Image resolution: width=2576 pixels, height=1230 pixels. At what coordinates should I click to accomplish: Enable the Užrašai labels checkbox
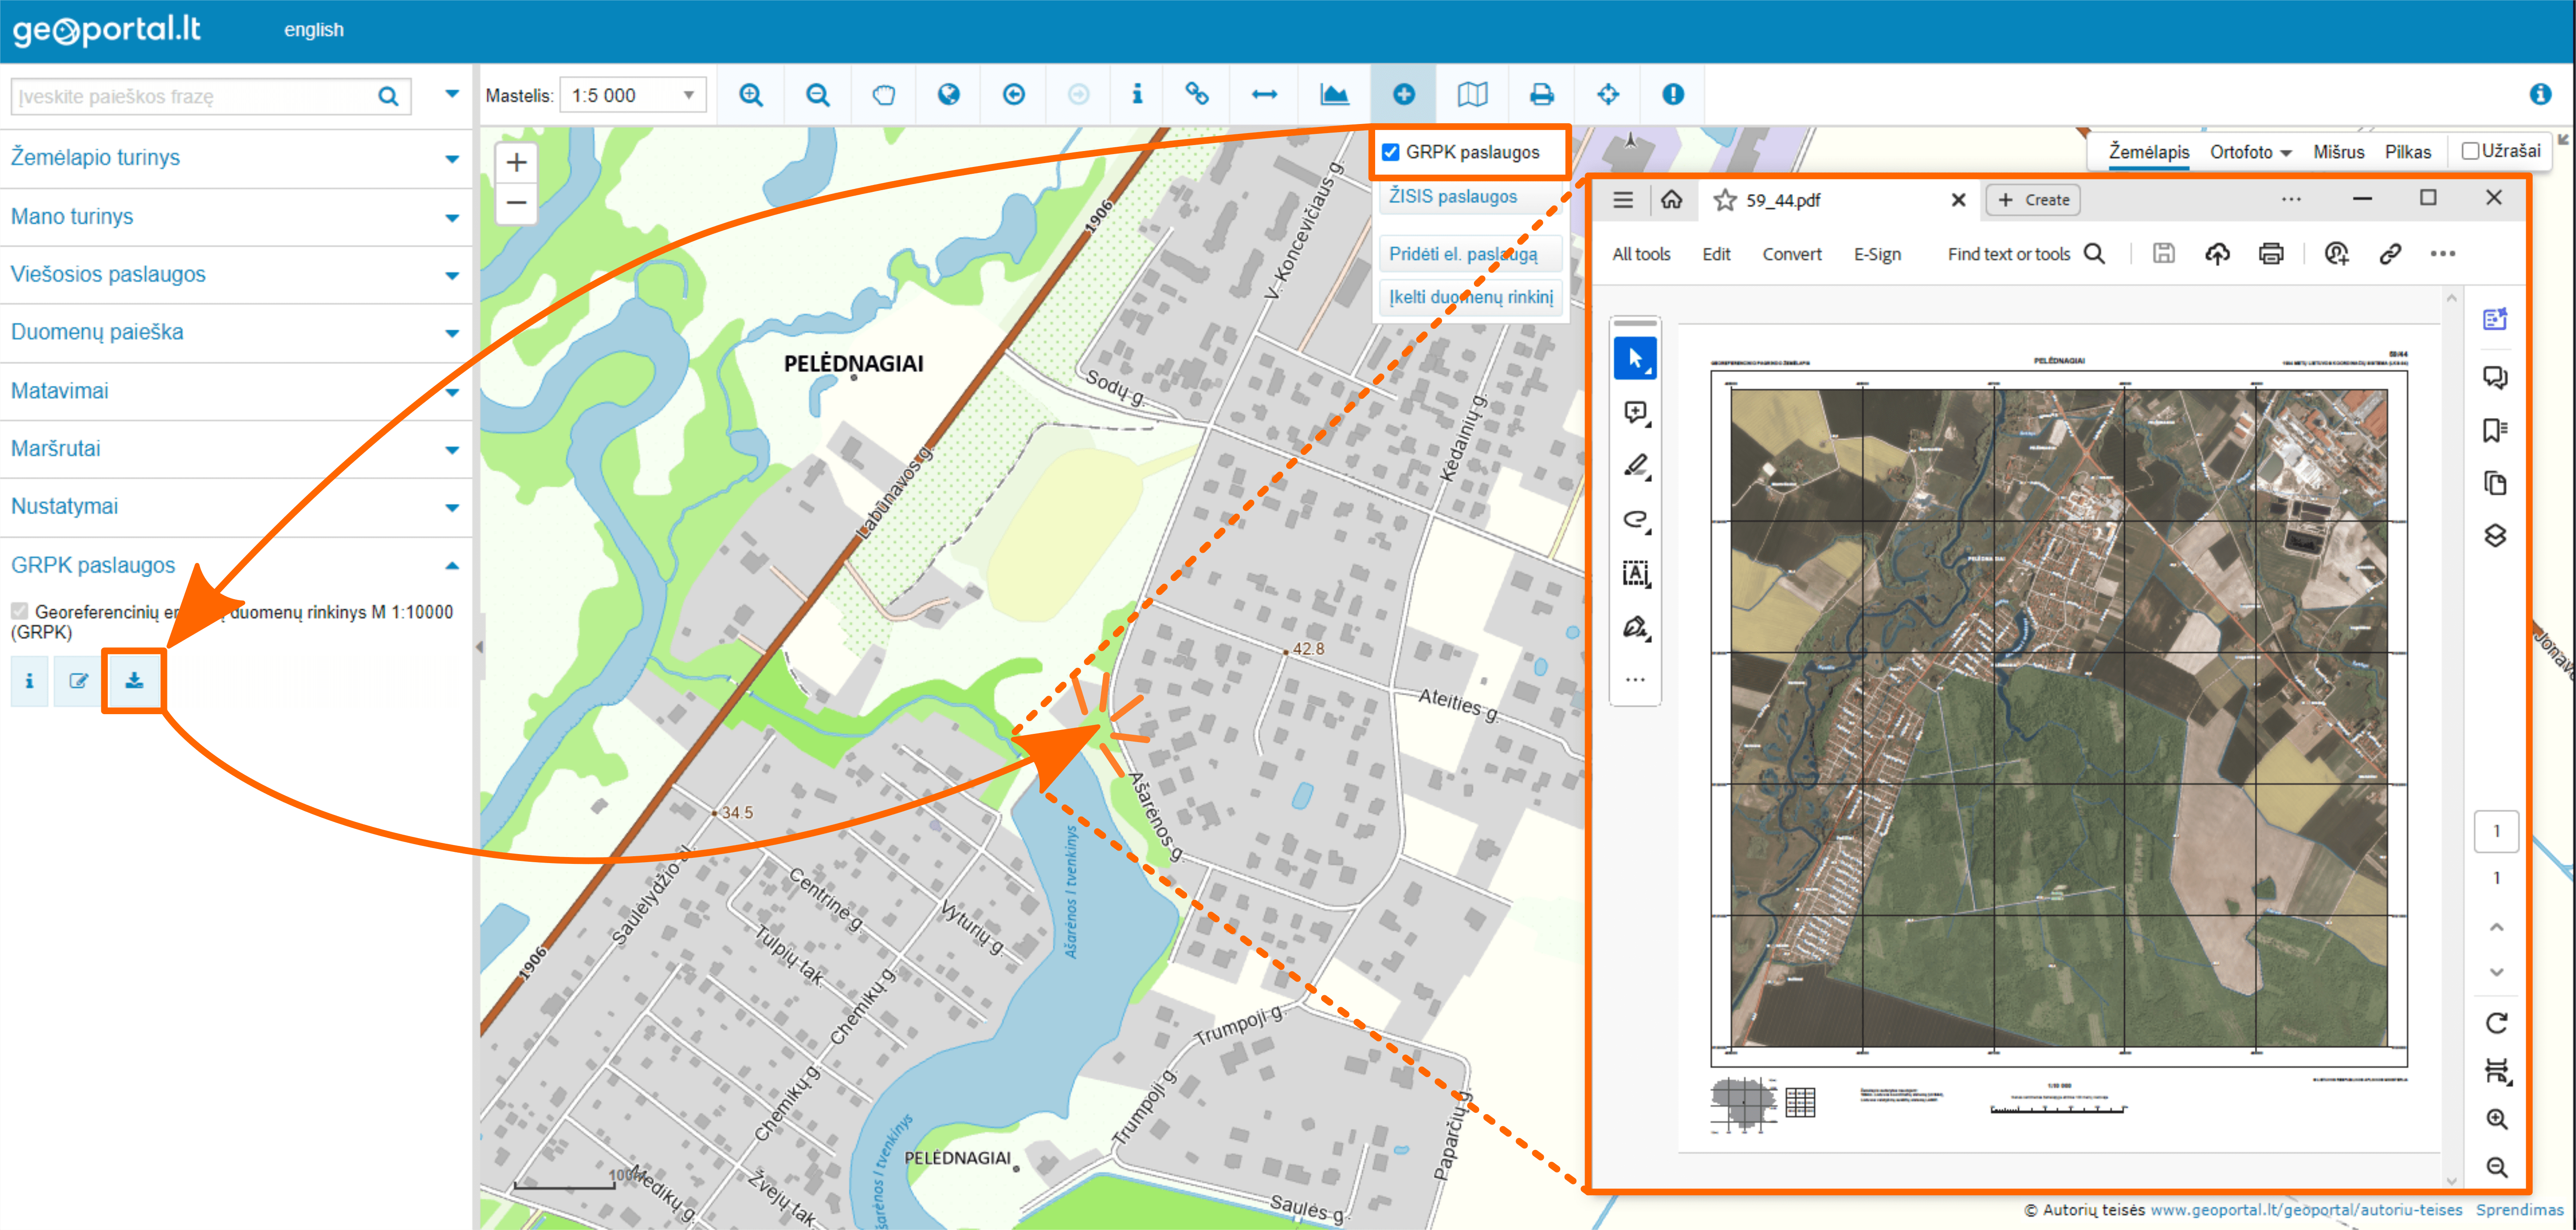(x=2469, y=151)
